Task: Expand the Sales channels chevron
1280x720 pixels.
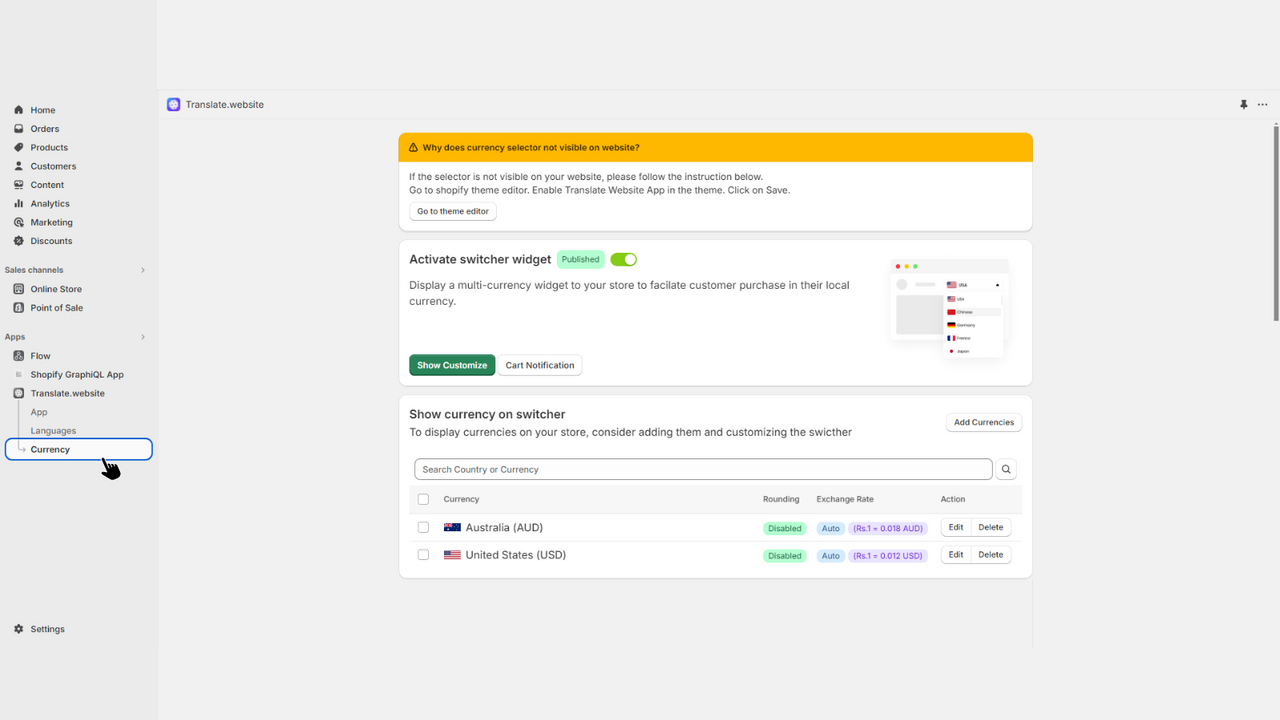Action: point(142,270)
